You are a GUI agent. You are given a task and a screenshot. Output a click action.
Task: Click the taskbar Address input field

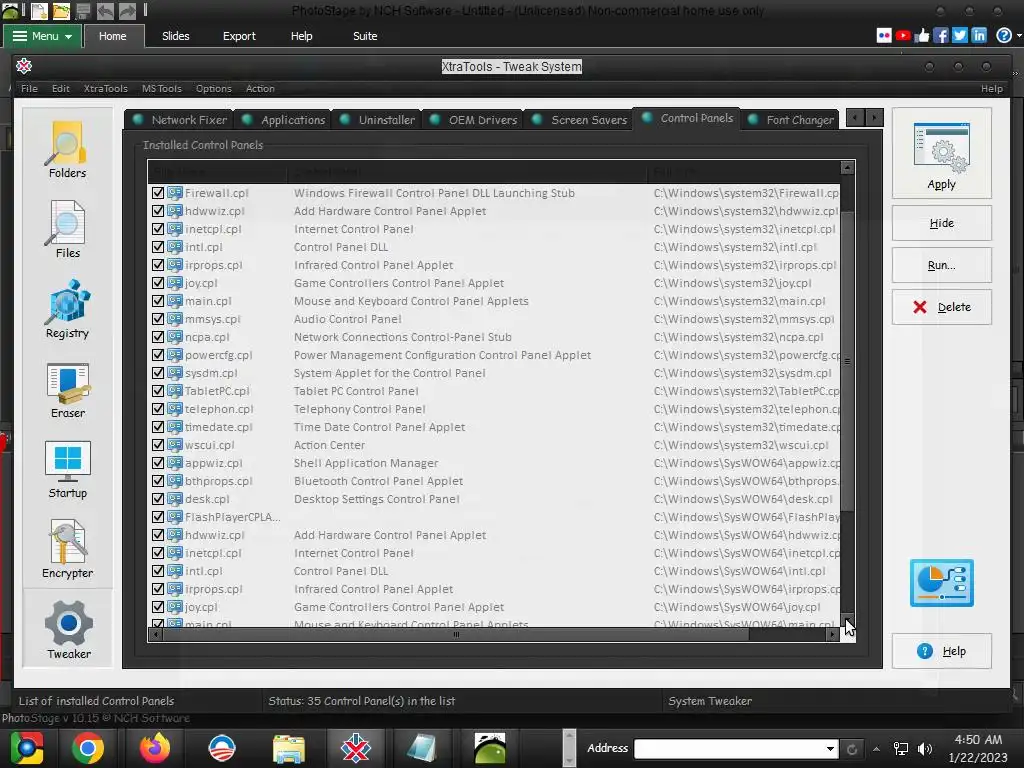[728, 748]
